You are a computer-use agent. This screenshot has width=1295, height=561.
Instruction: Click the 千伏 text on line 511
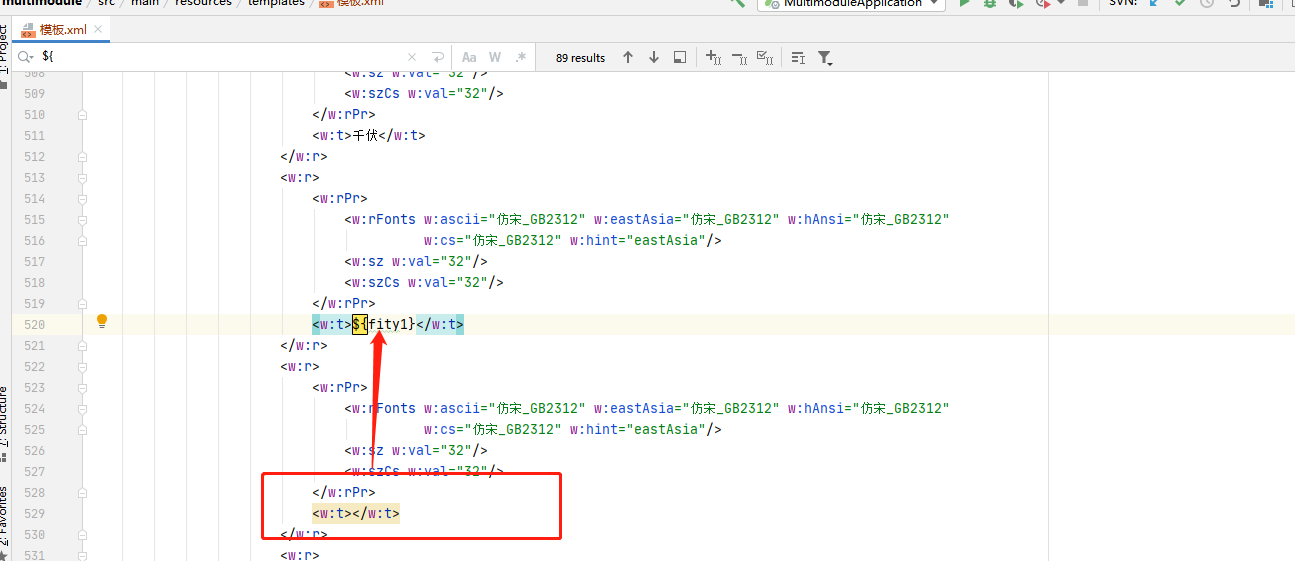coord(365,135)
